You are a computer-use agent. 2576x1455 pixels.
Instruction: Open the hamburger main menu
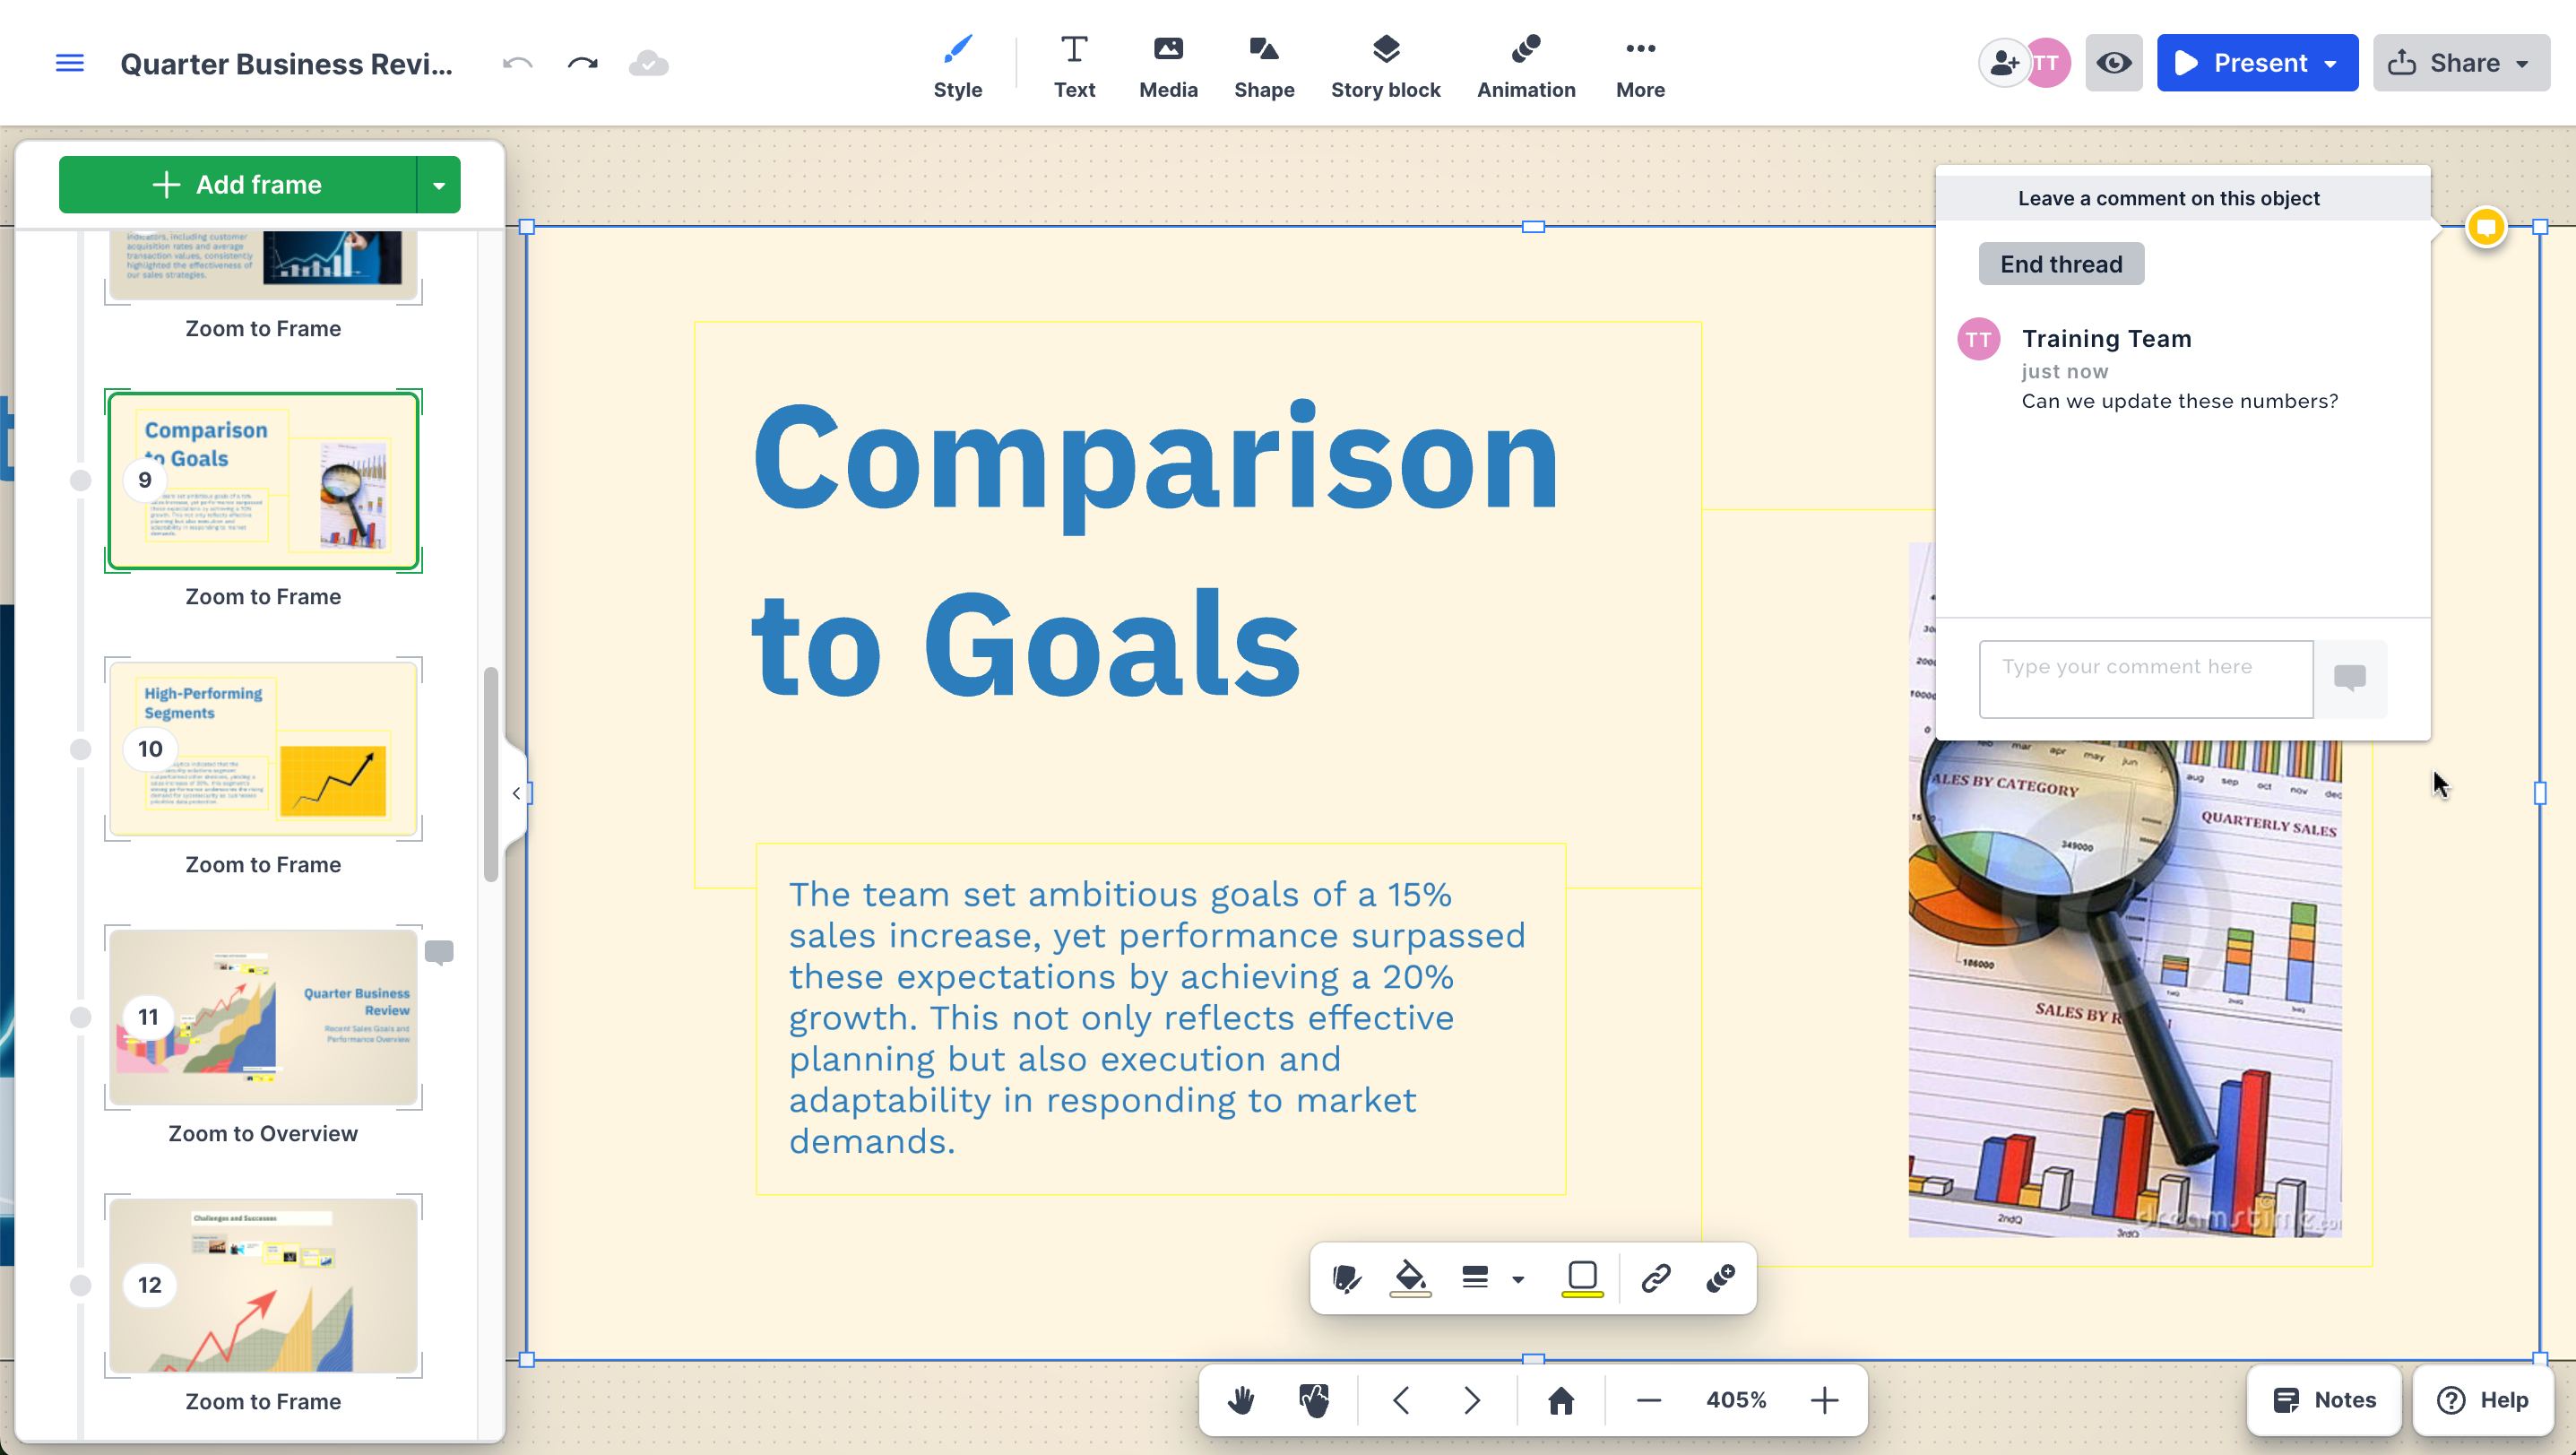69,63
